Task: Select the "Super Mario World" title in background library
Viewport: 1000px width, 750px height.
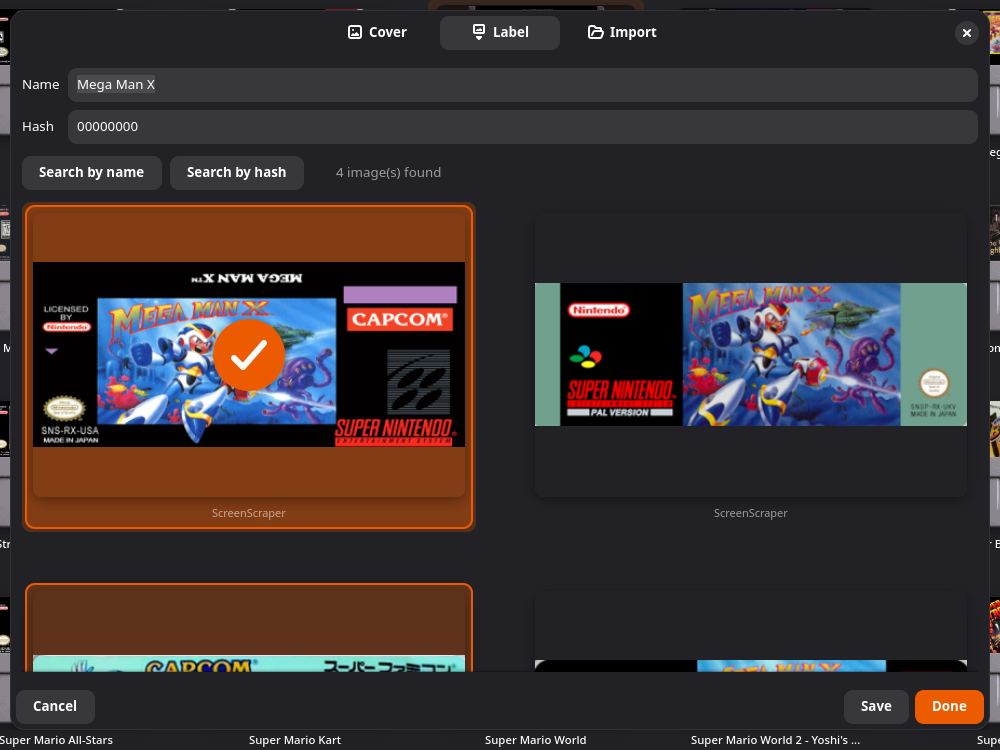Action: pos(535,741)
